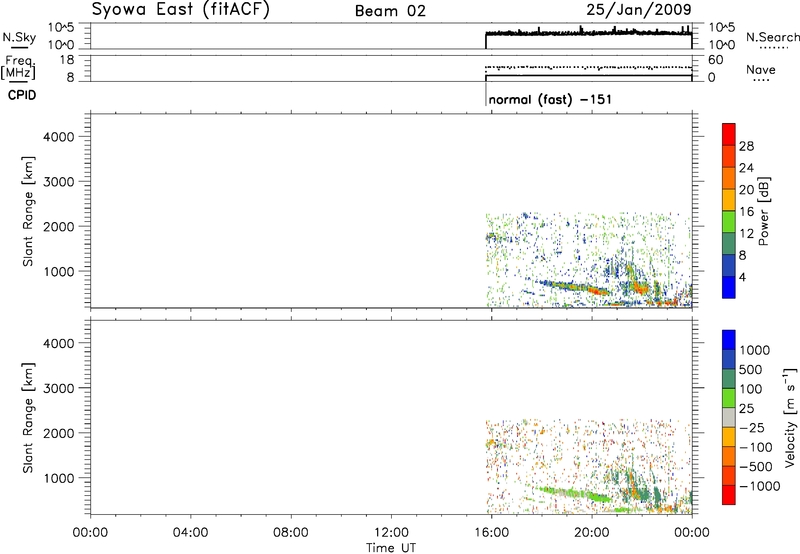Click the "16" Power colorbar tick label
Image resolution: width=800 pixels, height=554 pixels.
746,212
